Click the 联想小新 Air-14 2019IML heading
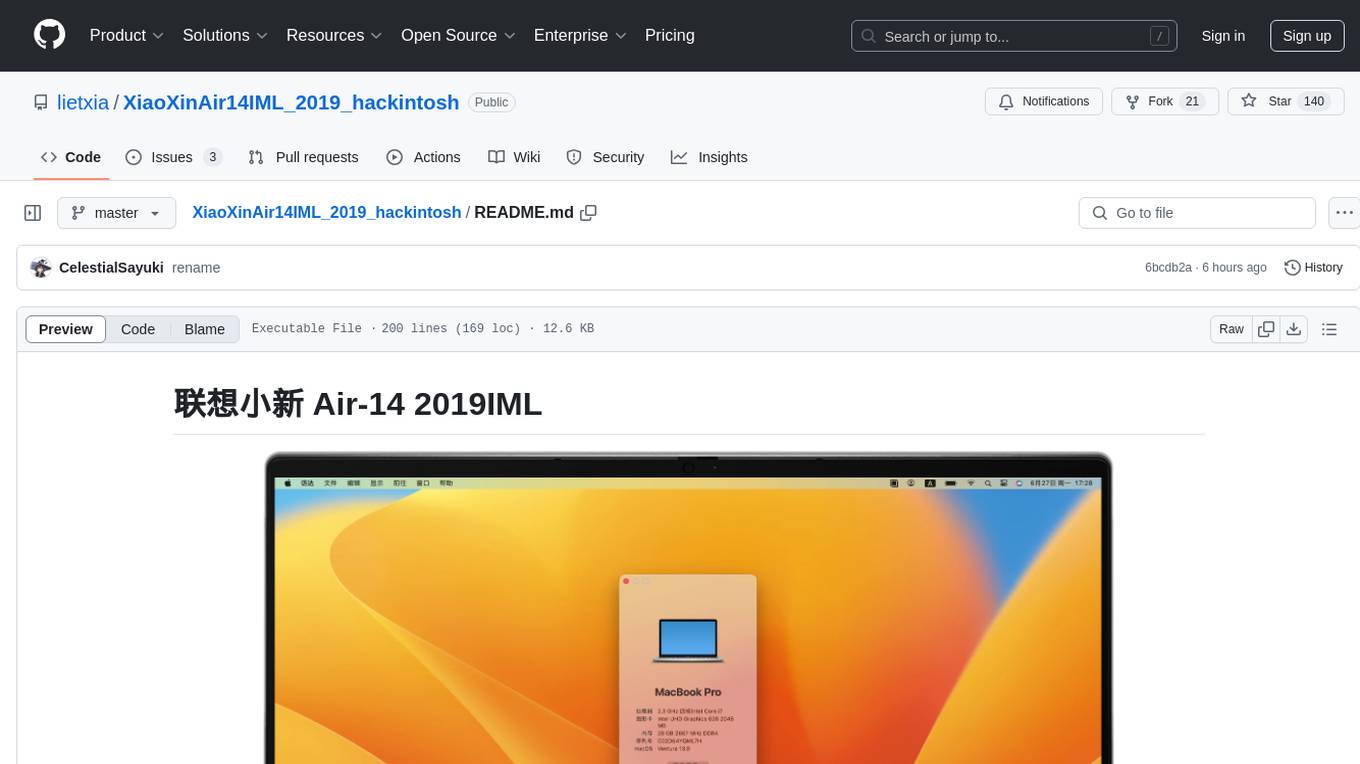This screenshot has width=1360, height=764. click(x=358, y=403)
